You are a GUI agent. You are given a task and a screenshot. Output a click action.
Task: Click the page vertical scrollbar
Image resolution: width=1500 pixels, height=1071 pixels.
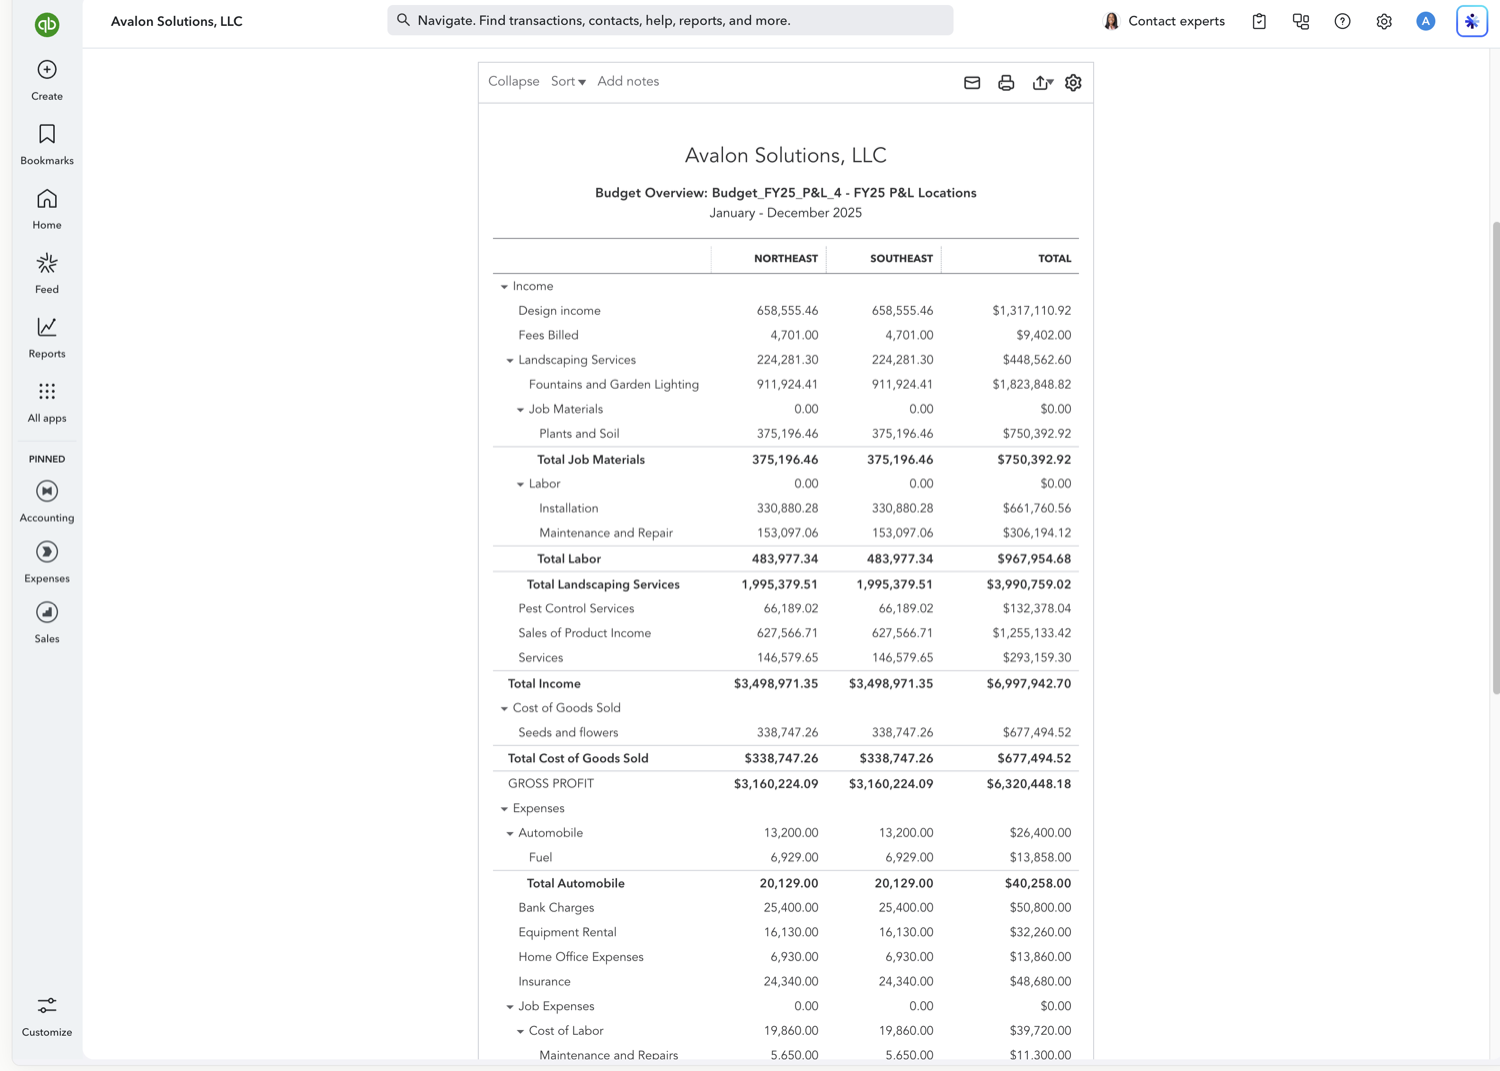tap(1495, 457)
